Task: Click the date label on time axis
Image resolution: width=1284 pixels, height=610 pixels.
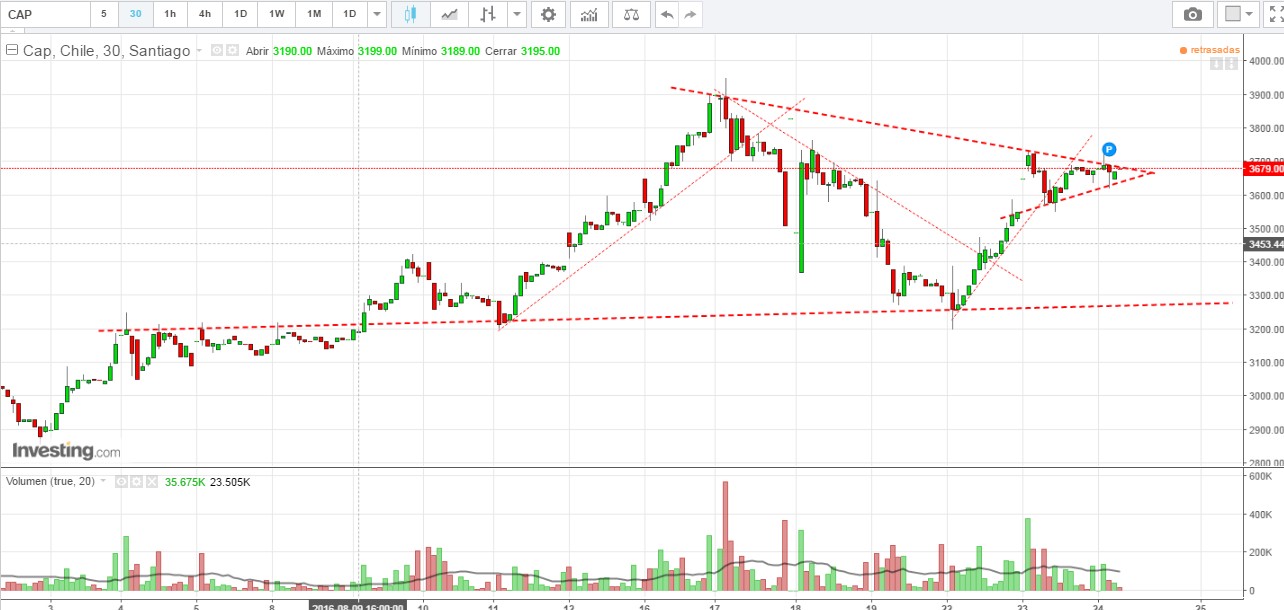Action: click(x=357, y=606)
